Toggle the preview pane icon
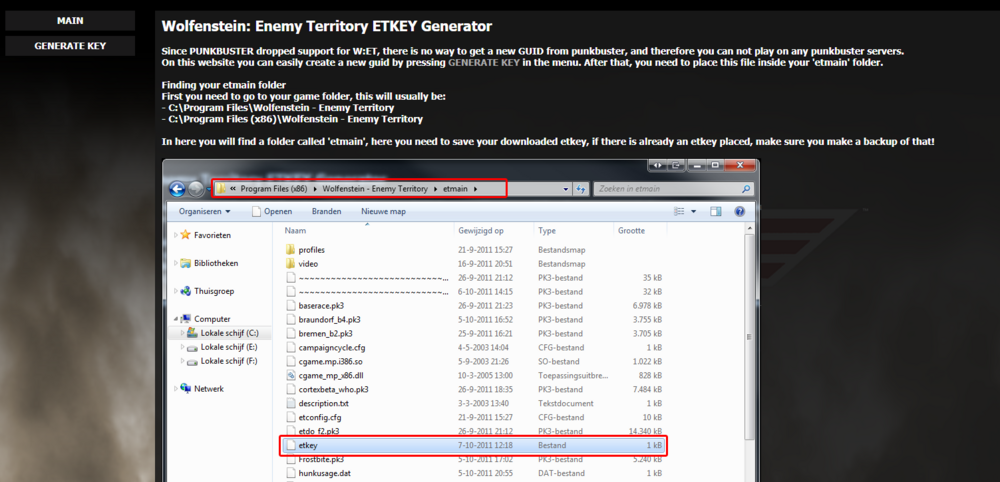Image resolution: width=1000 pixels, height=482 pixels. (716, 211)
